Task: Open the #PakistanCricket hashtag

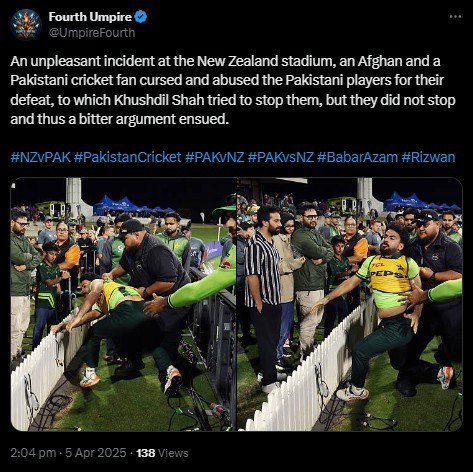Action: pos(128,157)
